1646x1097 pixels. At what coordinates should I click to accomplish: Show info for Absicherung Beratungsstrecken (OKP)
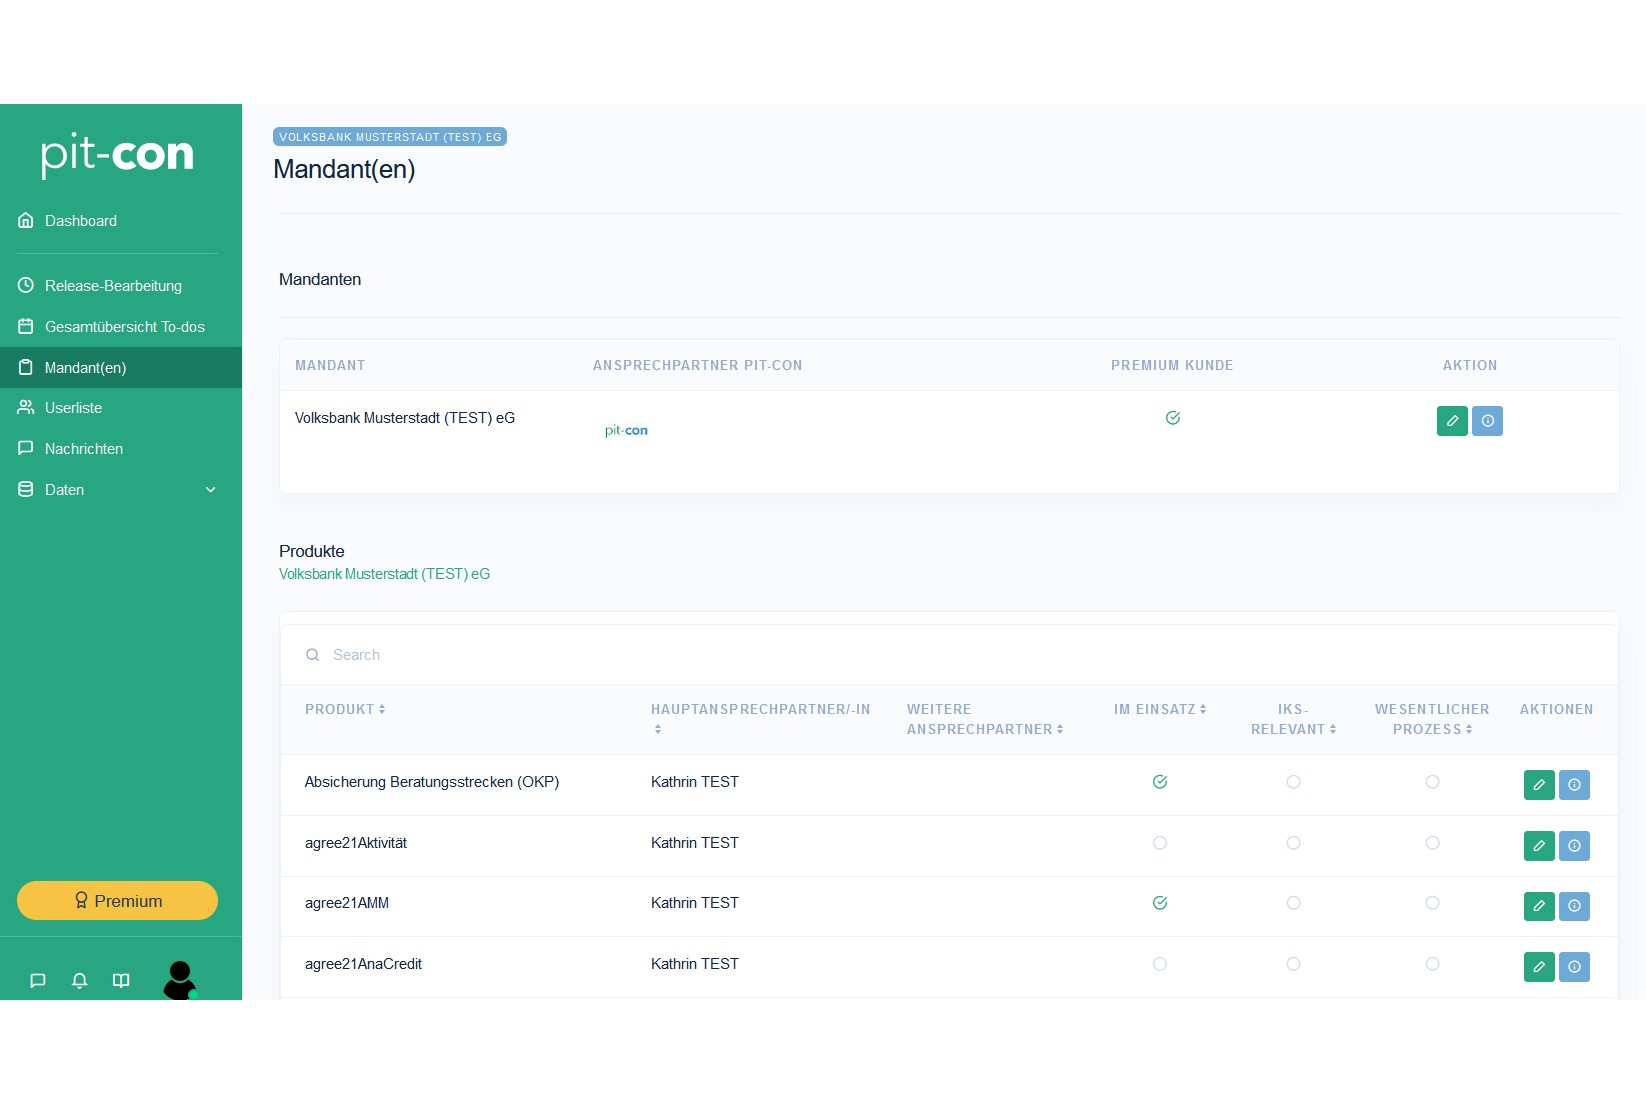[x=1574, y=785]
